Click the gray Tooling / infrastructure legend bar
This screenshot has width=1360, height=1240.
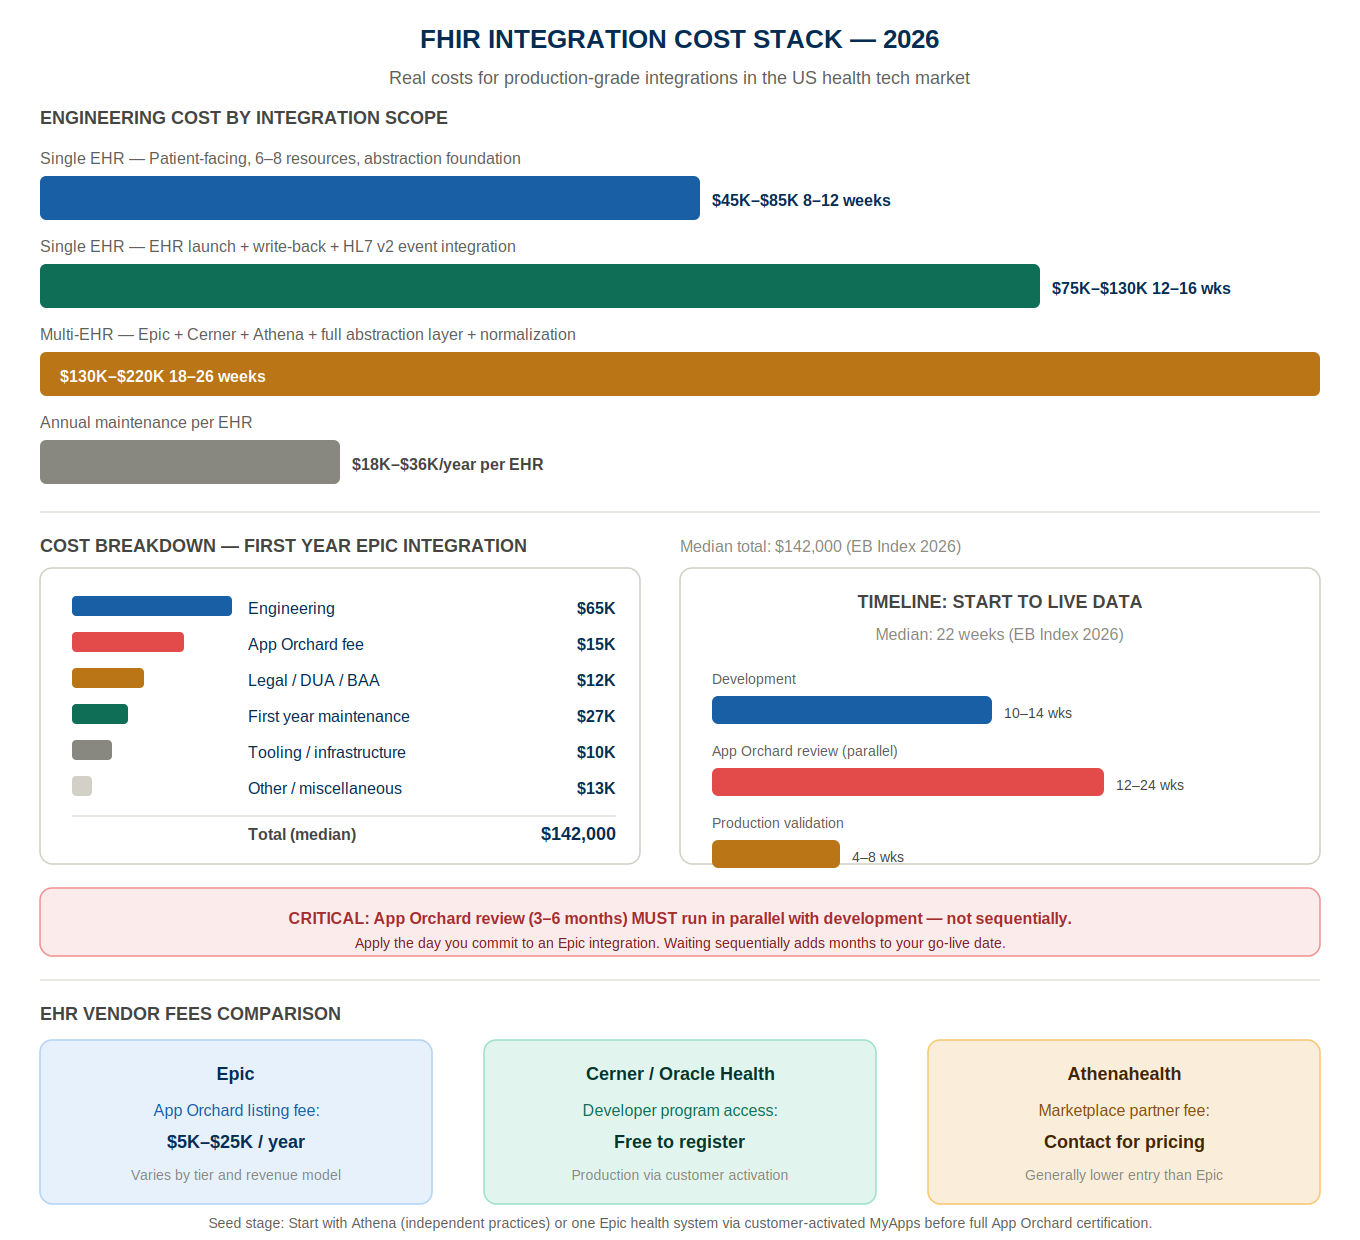(92, 750)
